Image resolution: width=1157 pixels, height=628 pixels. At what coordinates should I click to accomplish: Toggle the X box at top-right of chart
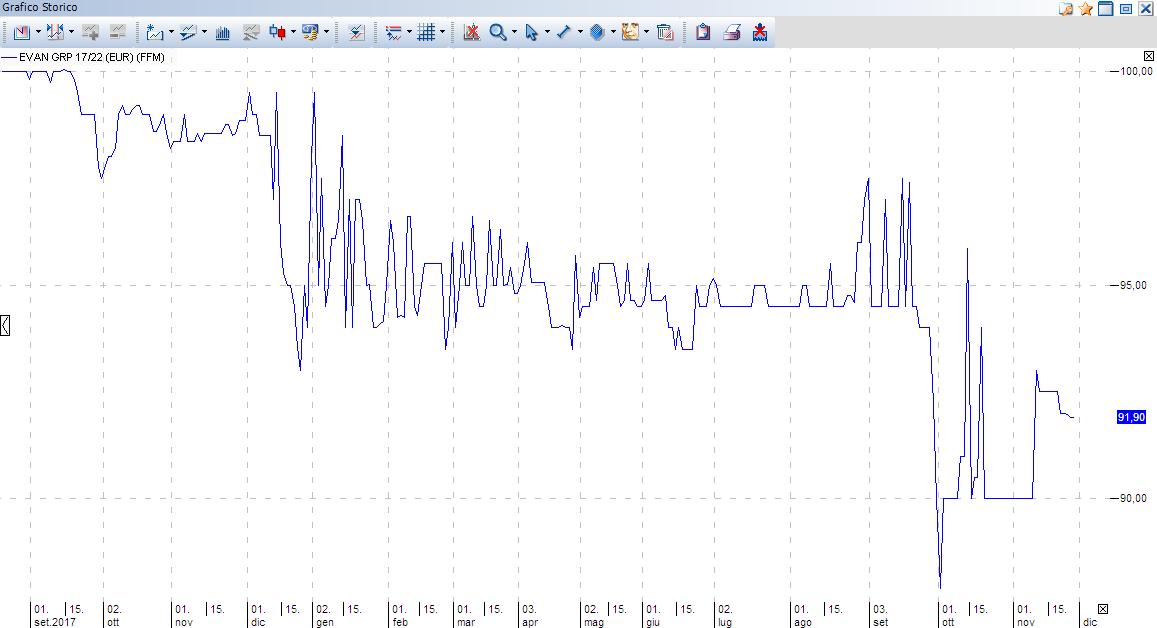click(1149, 56)
